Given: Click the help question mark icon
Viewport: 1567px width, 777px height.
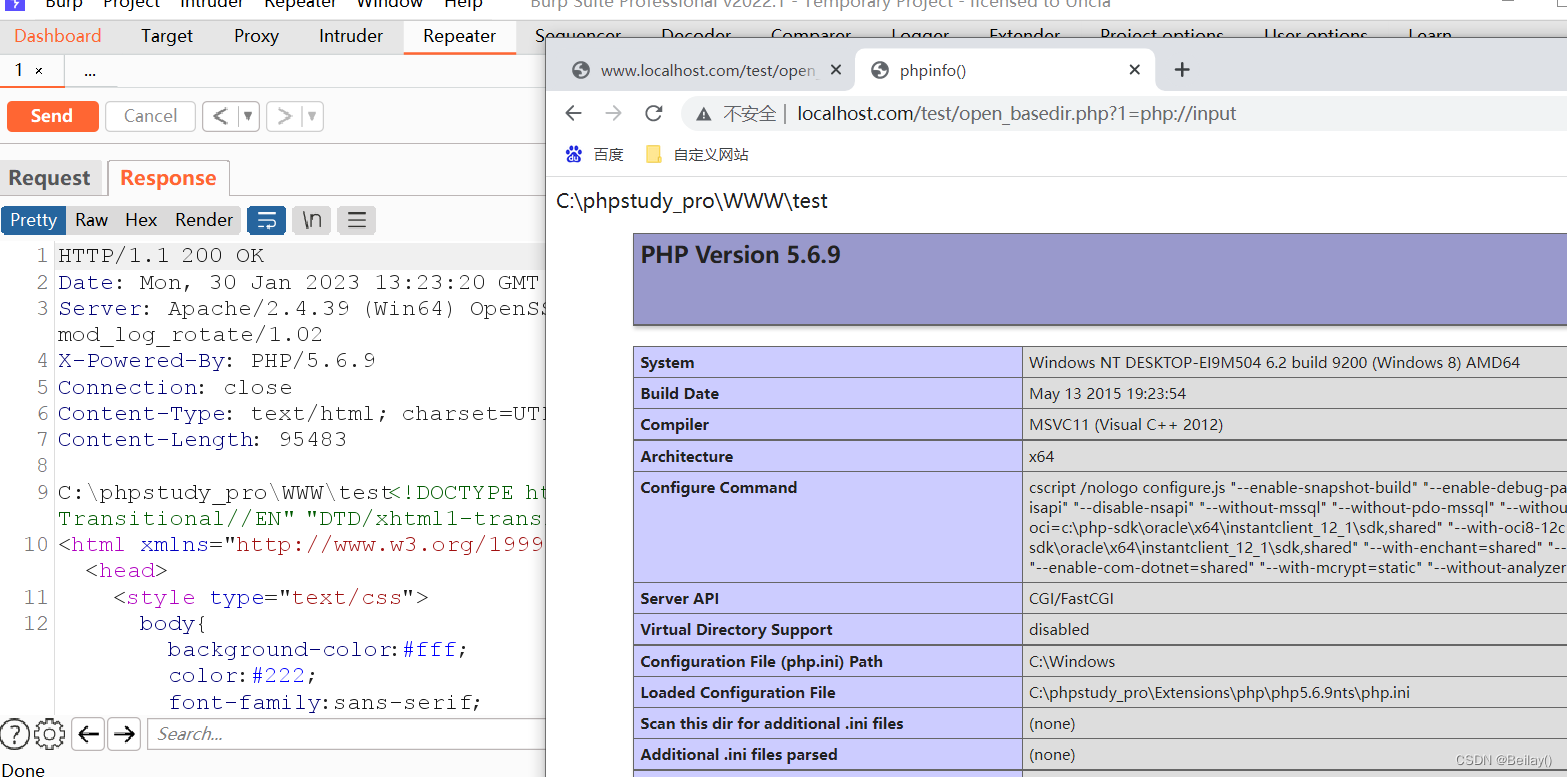Looking at the screenshot, I should 14,734.
